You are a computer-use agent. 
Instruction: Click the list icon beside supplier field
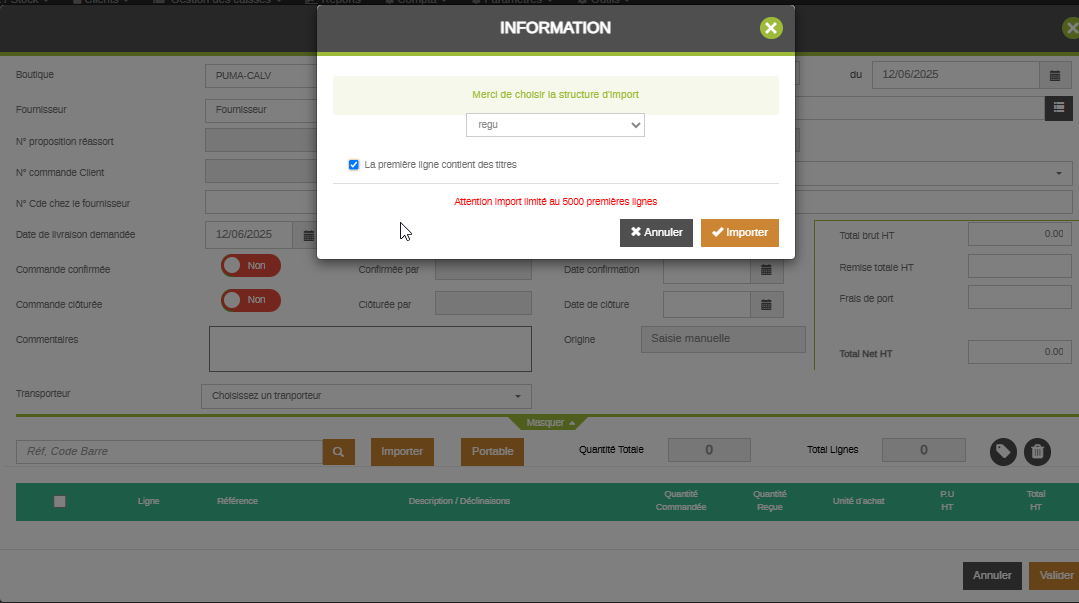click(x=1058, y=107)
